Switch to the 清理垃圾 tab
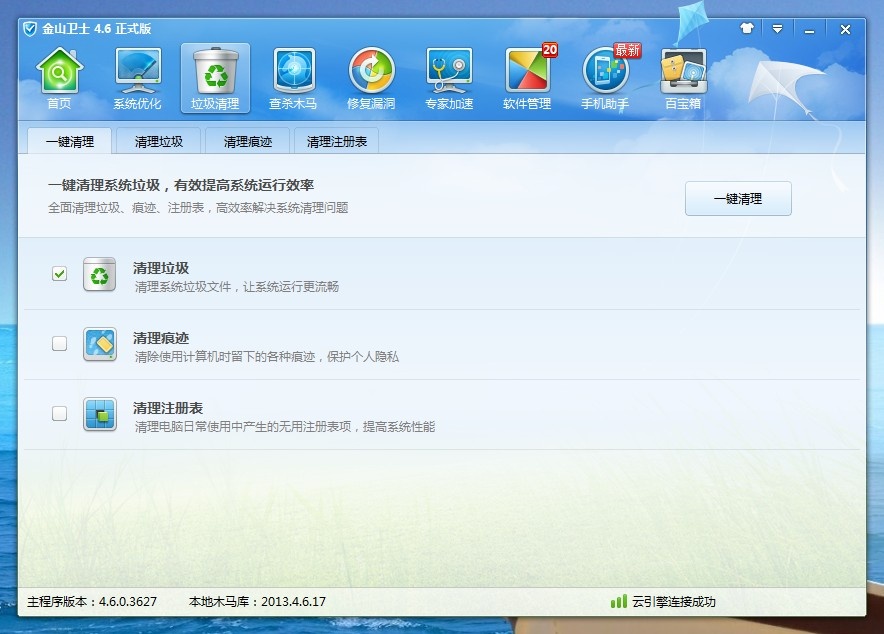 click(x=159, y=142)
